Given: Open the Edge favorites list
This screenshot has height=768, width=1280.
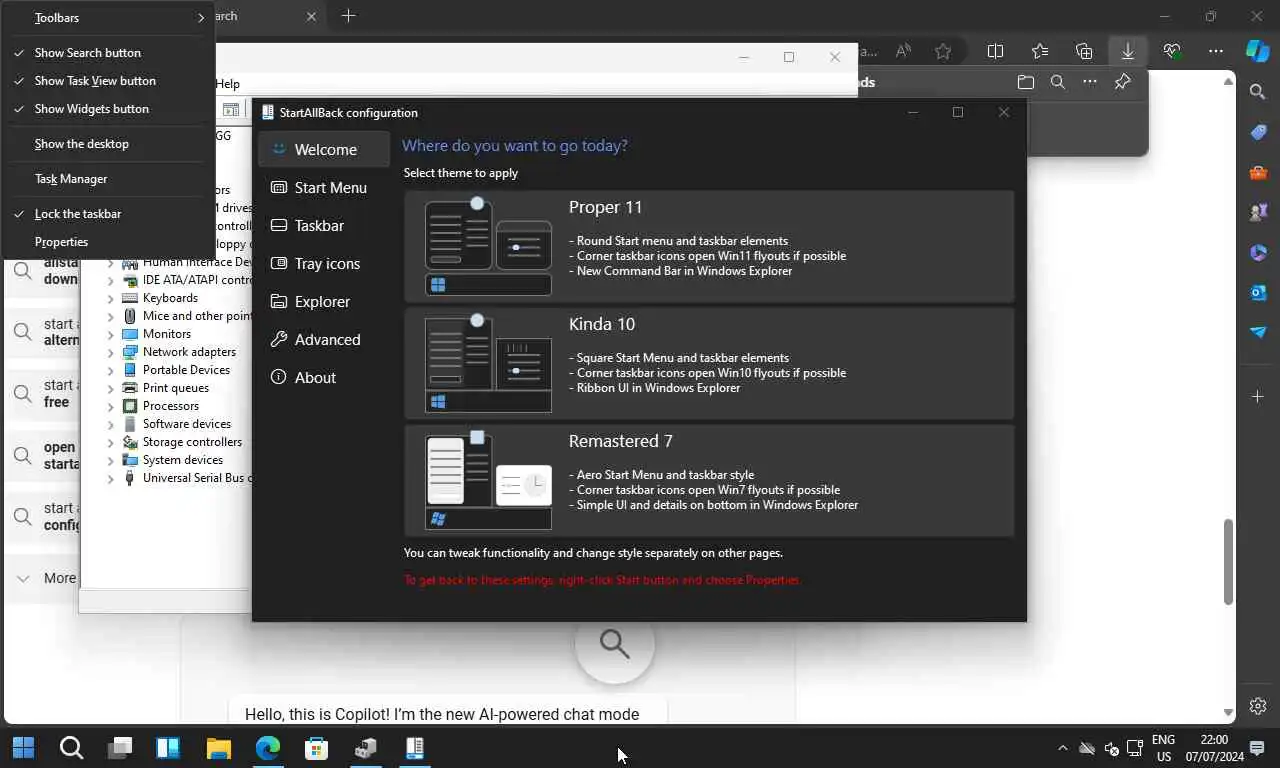Looking at the screenshot, I should [x=1040, y=51].
